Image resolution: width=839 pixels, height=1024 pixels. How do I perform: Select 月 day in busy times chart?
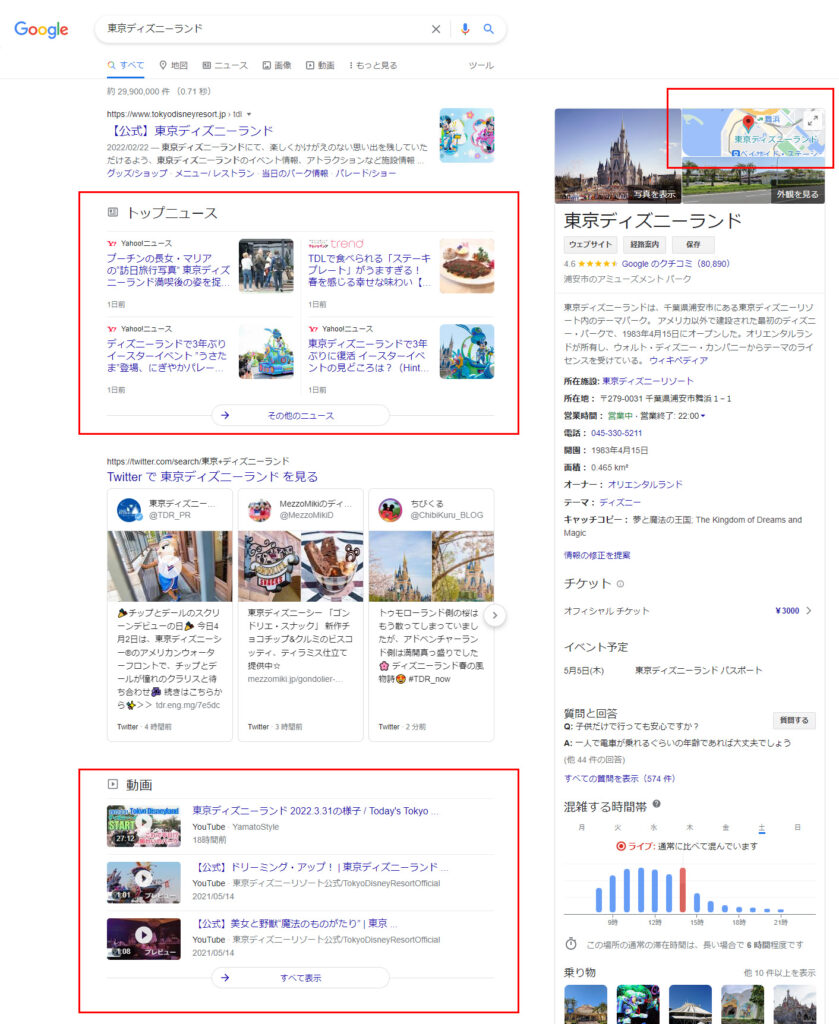pos(581,827)
